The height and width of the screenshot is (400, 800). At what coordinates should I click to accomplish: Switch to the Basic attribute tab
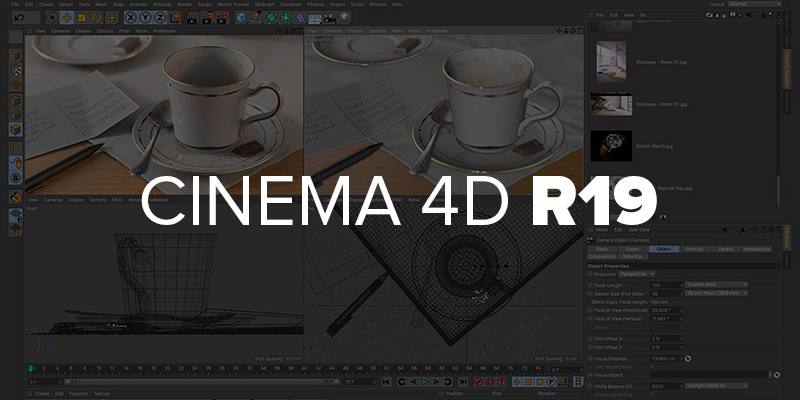pos(602,249)
